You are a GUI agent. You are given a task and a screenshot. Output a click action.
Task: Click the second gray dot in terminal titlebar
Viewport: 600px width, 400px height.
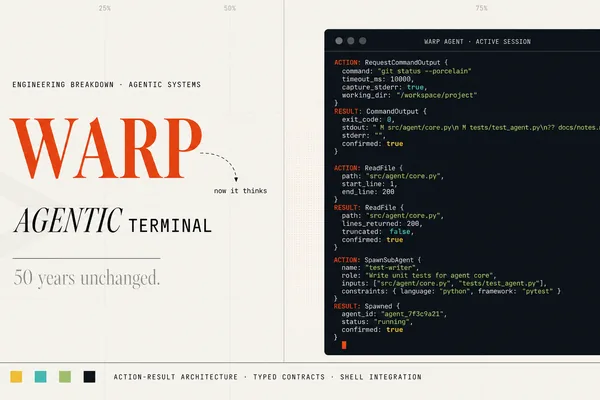coord(351,41)
